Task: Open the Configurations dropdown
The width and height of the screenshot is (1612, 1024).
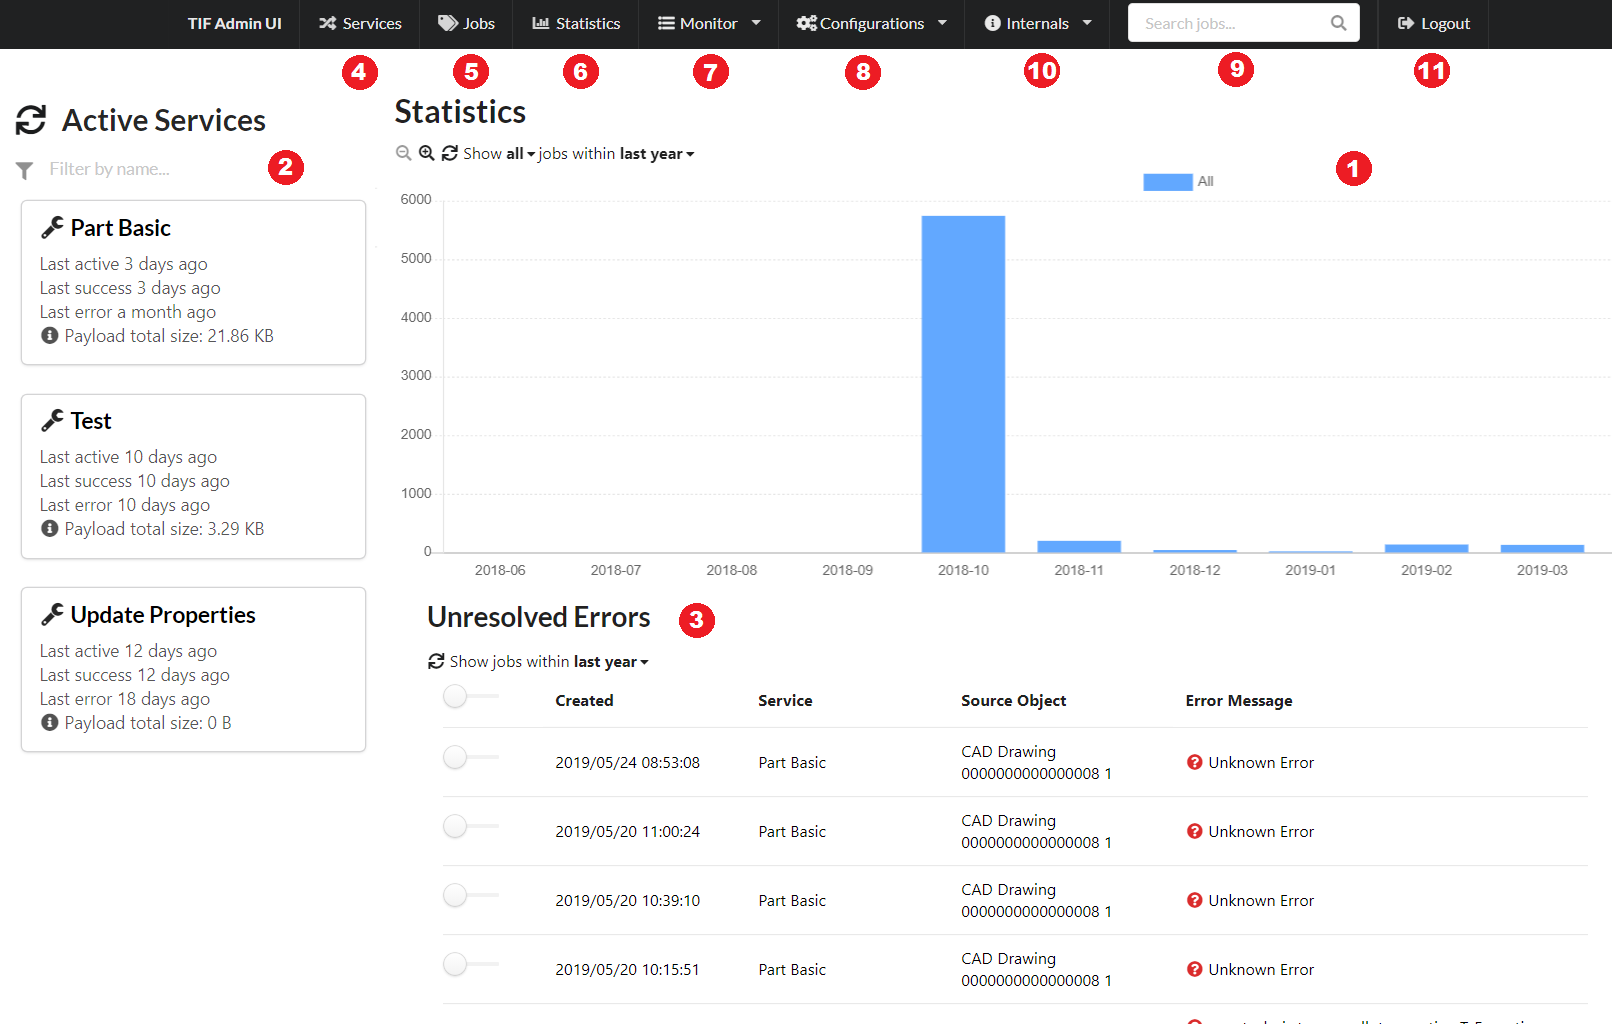Action: [x=871, y=23]
